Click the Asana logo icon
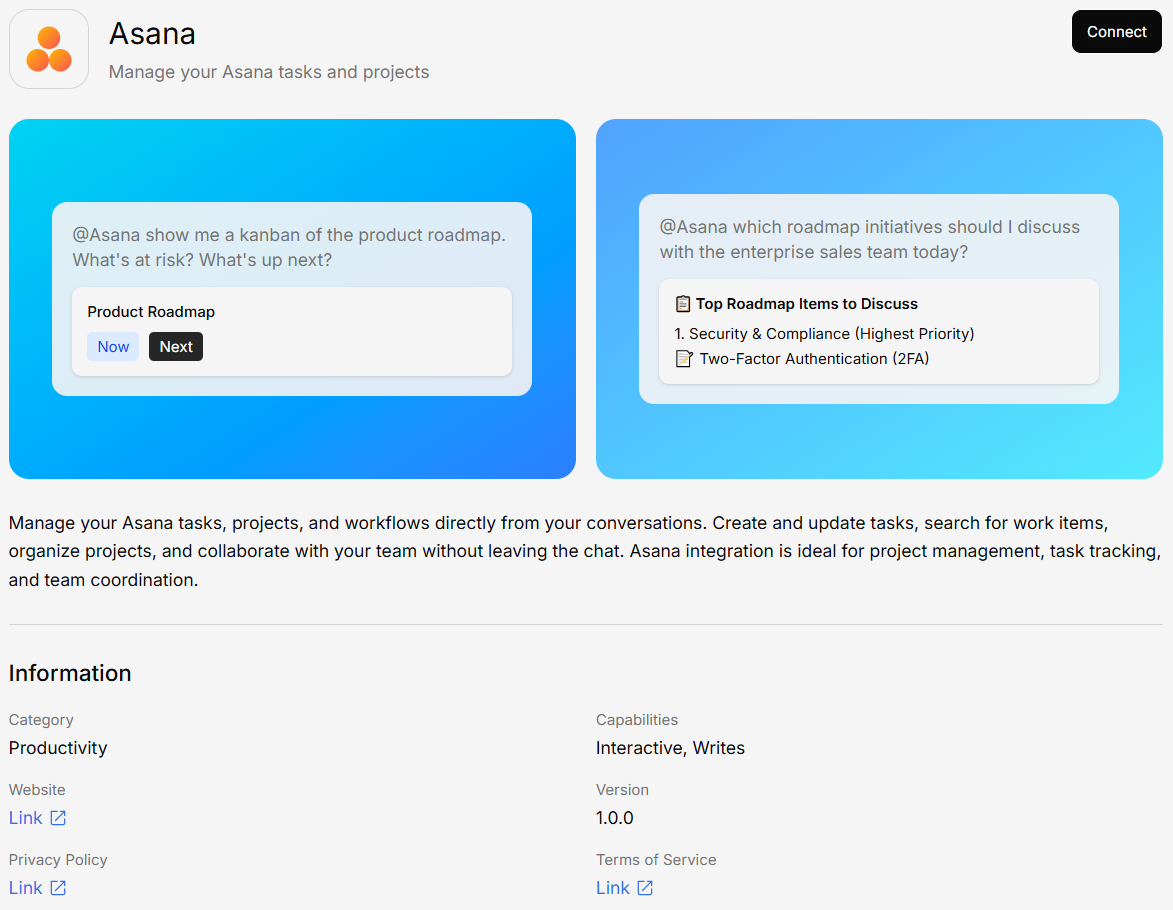Image resolution: width=1173 pixels, height=910 pixels. pyautogui.click(x=49, y=49)
